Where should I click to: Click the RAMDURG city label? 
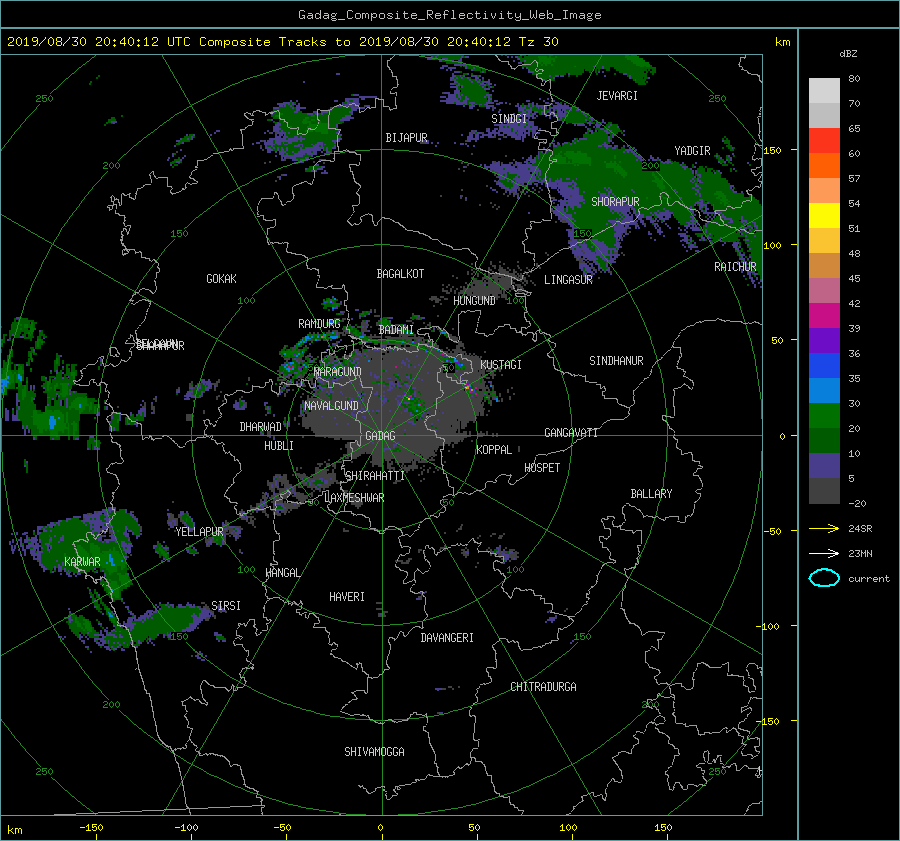tap(319, 324)
